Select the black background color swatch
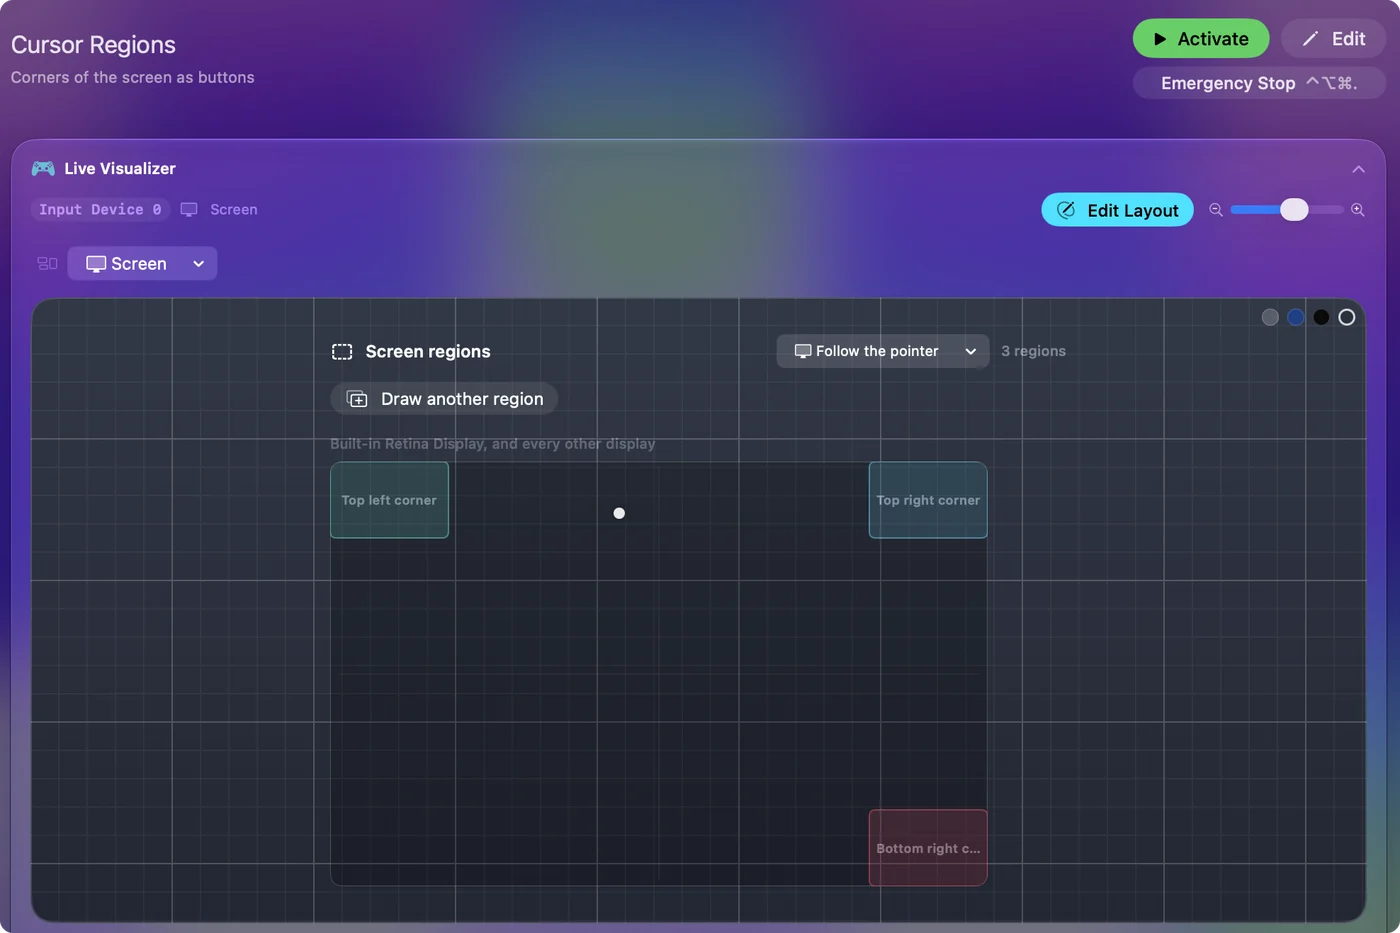The width and height of the screenshot is (1400, 933). pyautogui.click(x=1321, y=317)
